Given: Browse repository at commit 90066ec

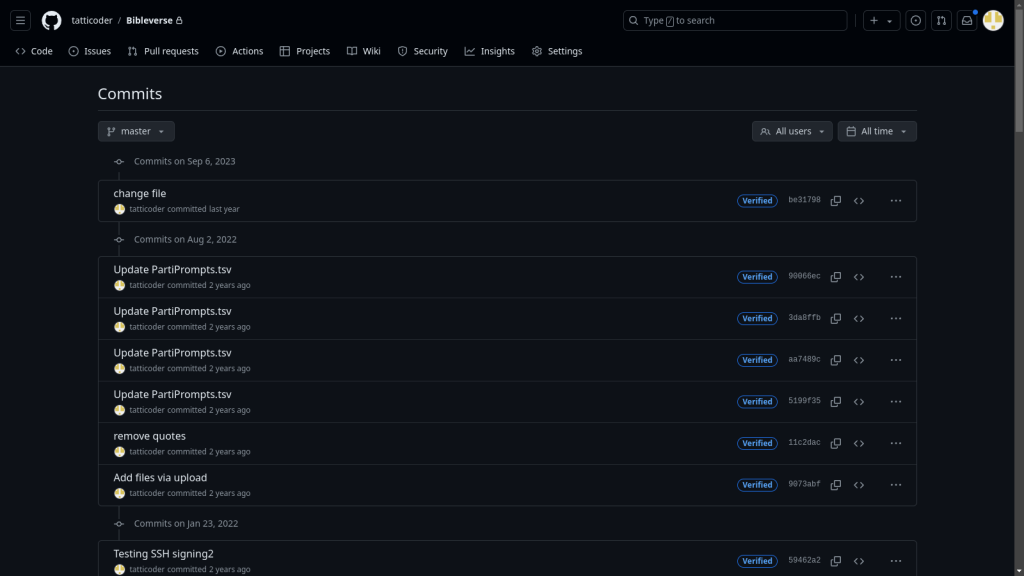Looking at the screenshot, I should click(859, 277).
